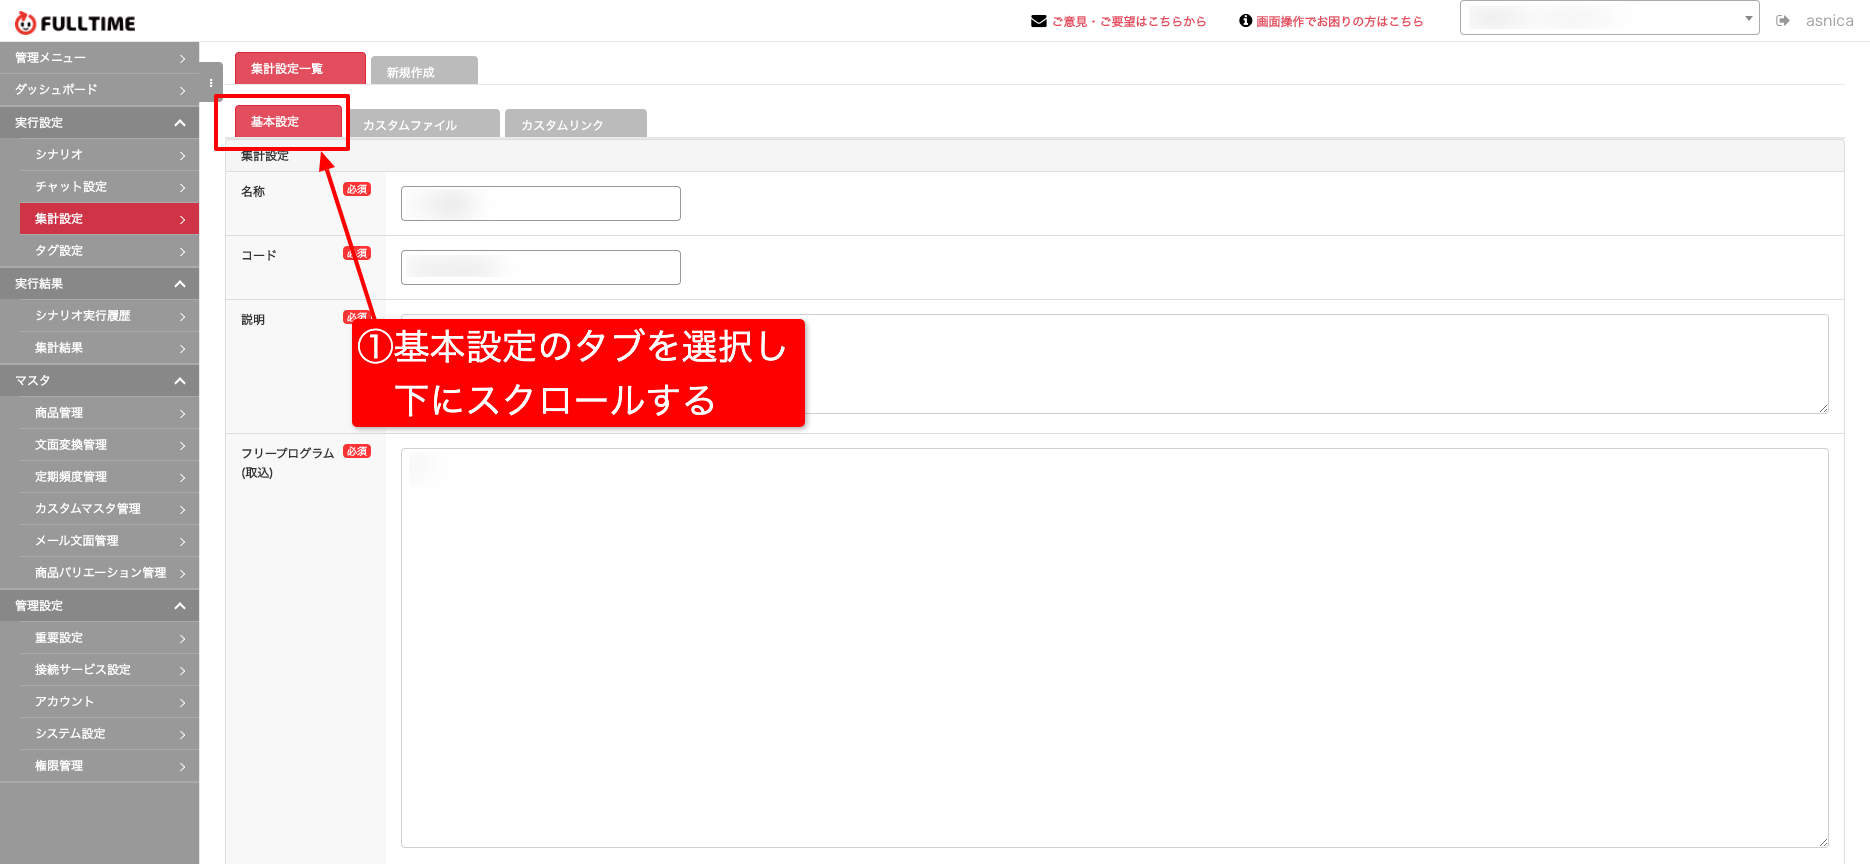Screen dimensions: 1870x864
Task: Switch to the 新規作成 tab
Action: [x=424, y=71]
